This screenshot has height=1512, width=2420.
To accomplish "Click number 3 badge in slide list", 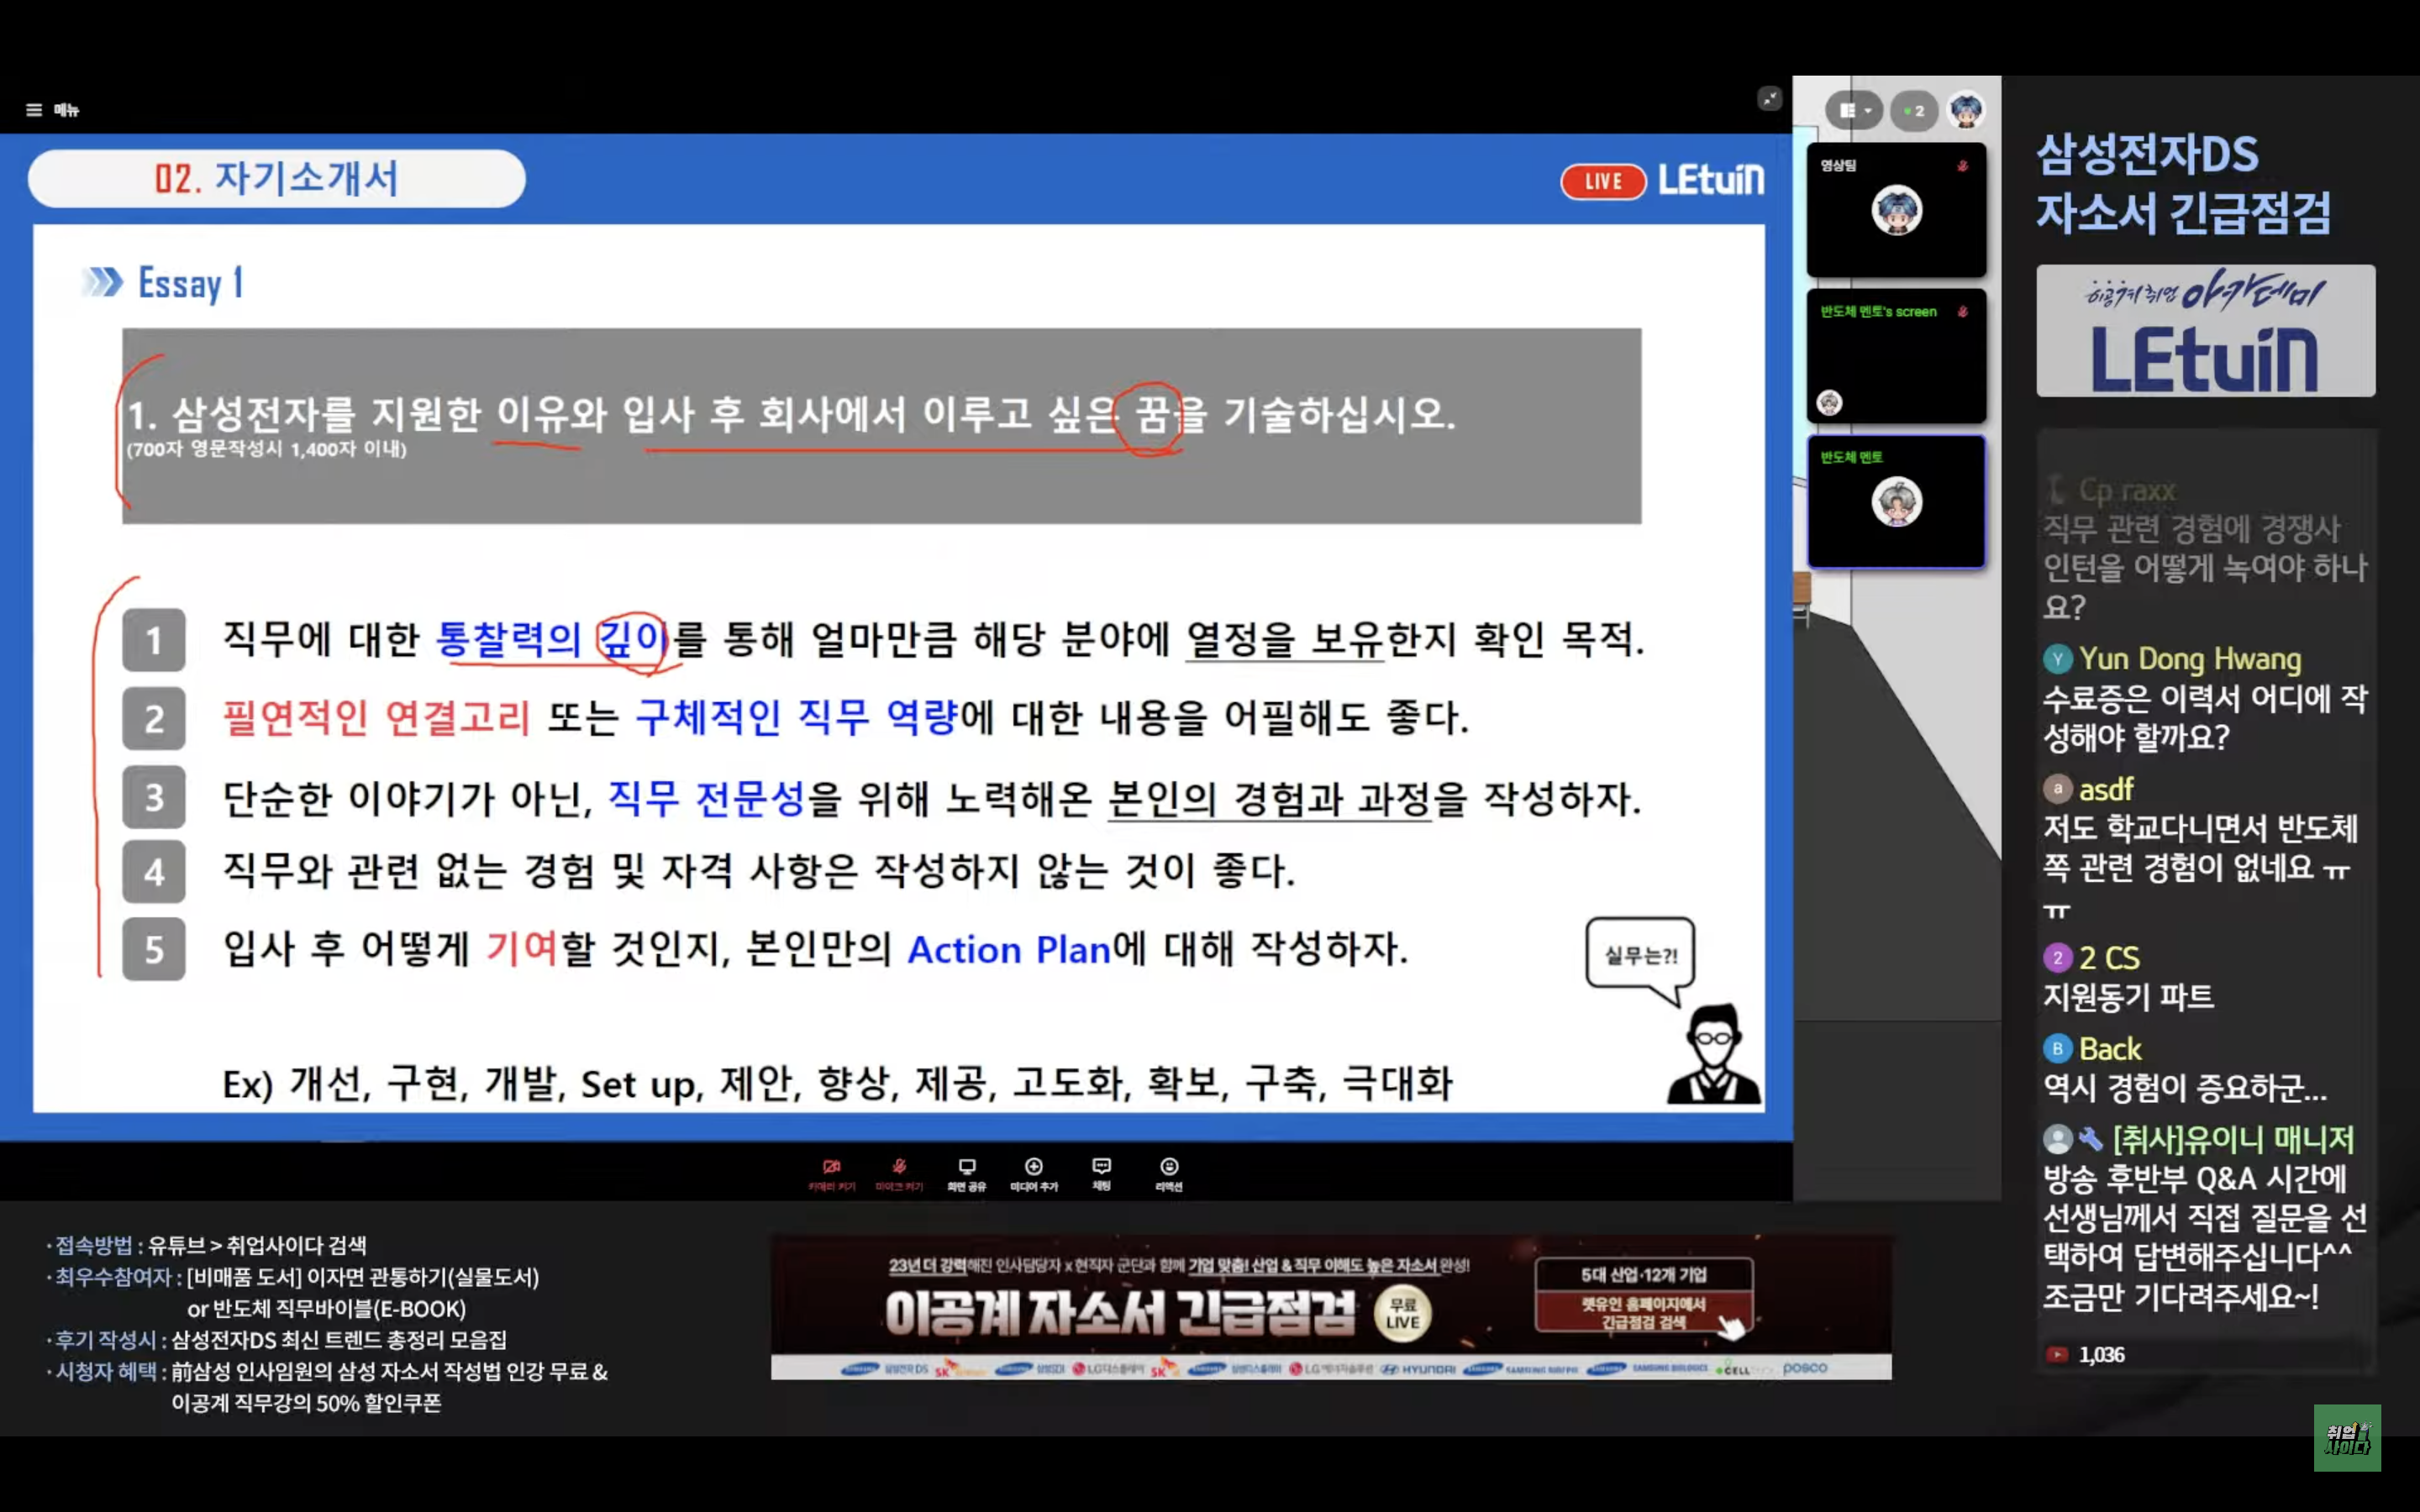I will pyautogui.click(x=154, y=797).
